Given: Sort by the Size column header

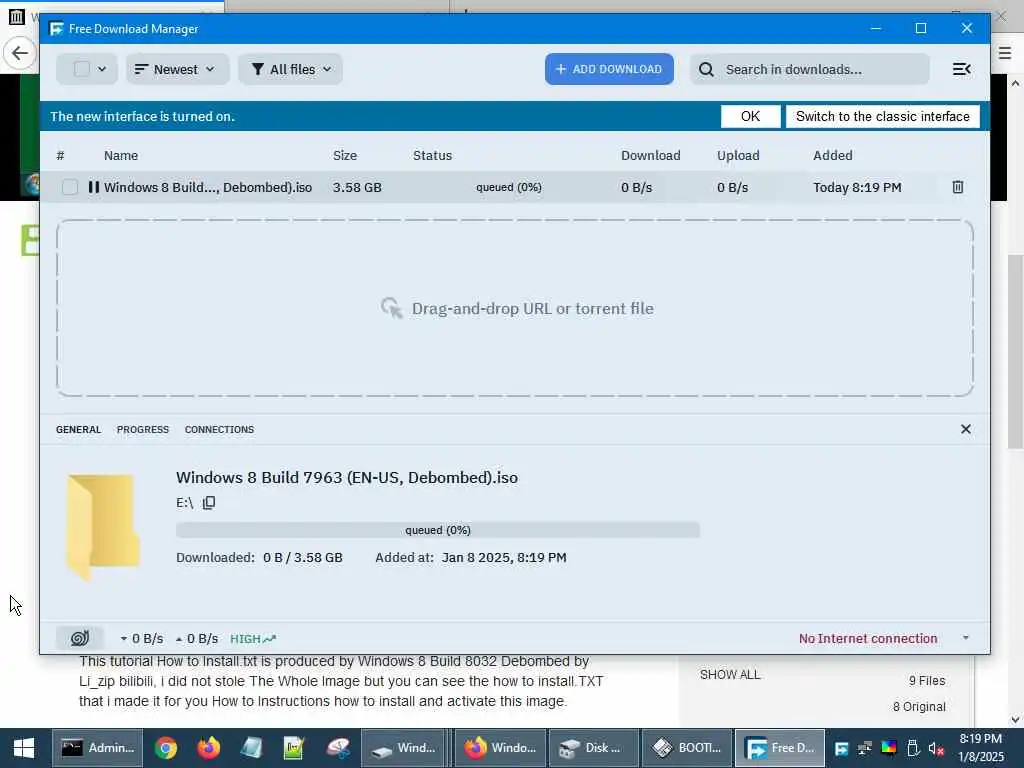Looking at the screenshot, I should click(345, 155).
